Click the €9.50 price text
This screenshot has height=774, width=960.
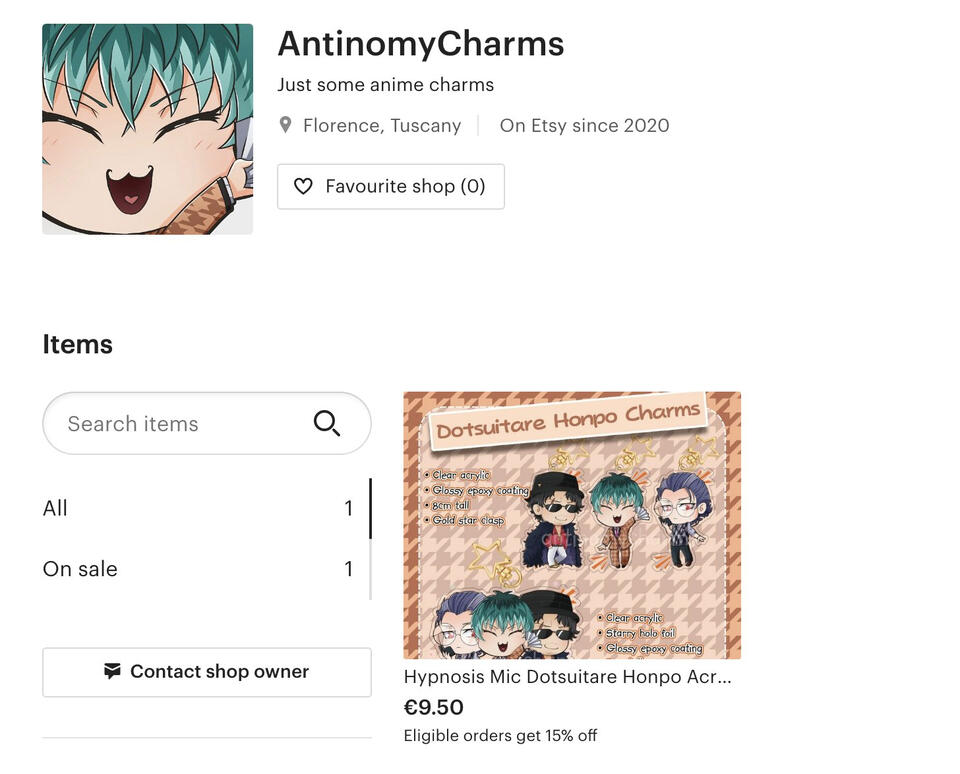click(x=433, y=707)
